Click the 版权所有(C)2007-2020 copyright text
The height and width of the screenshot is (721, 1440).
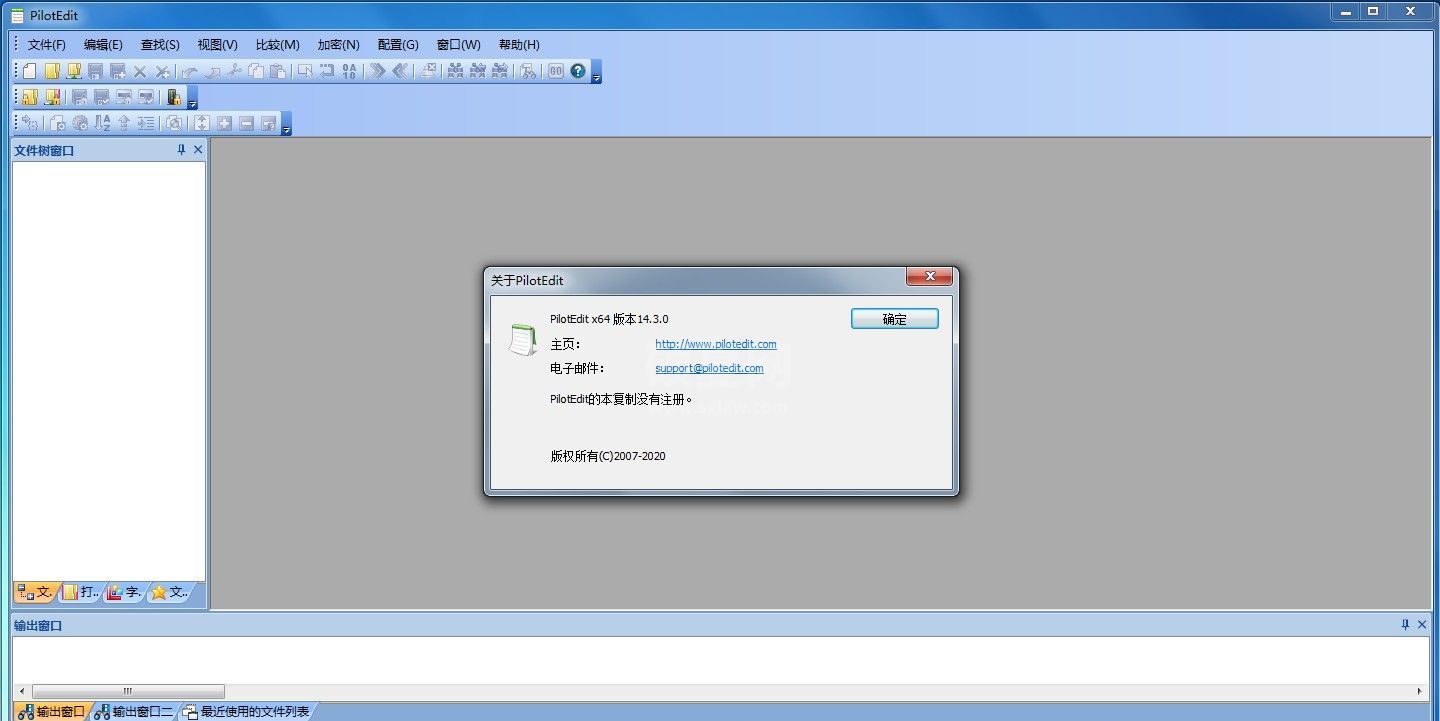pos(608,456)
